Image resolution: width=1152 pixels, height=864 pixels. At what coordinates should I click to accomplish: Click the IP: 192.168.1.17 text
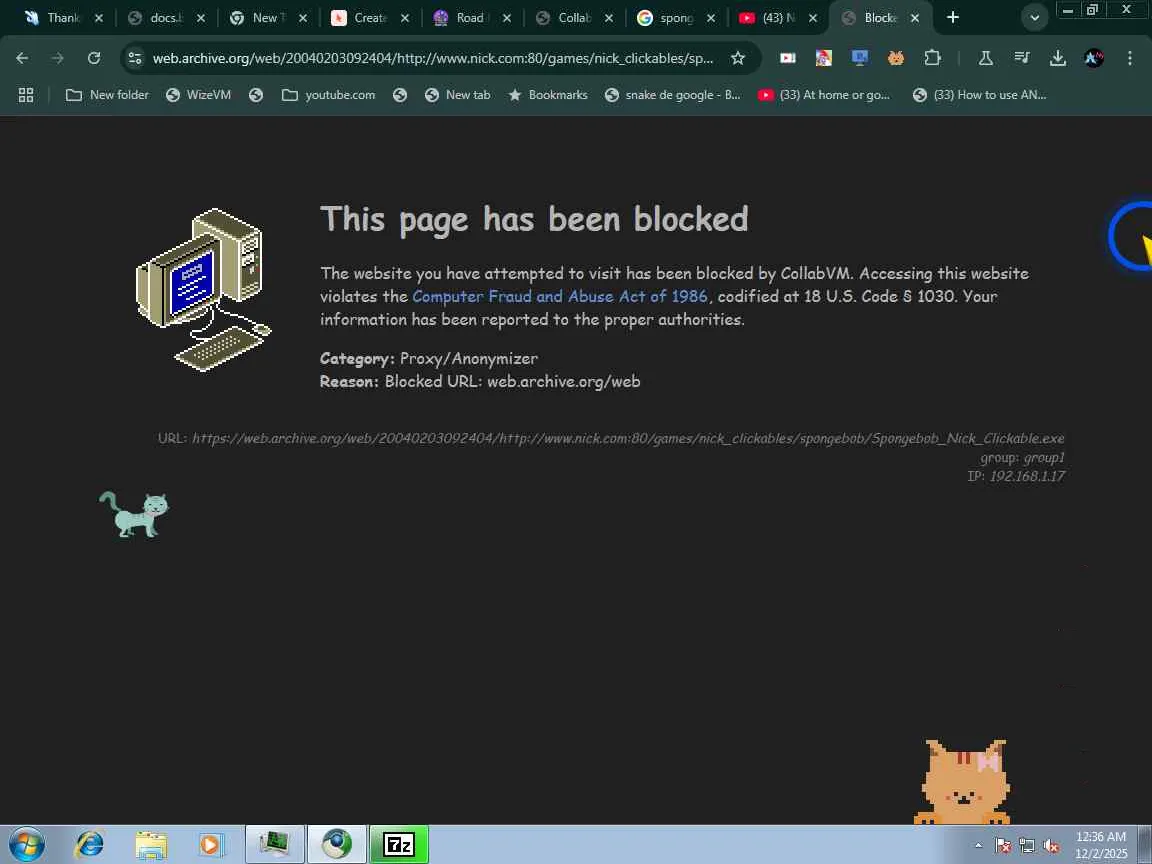coord(1016,476)
